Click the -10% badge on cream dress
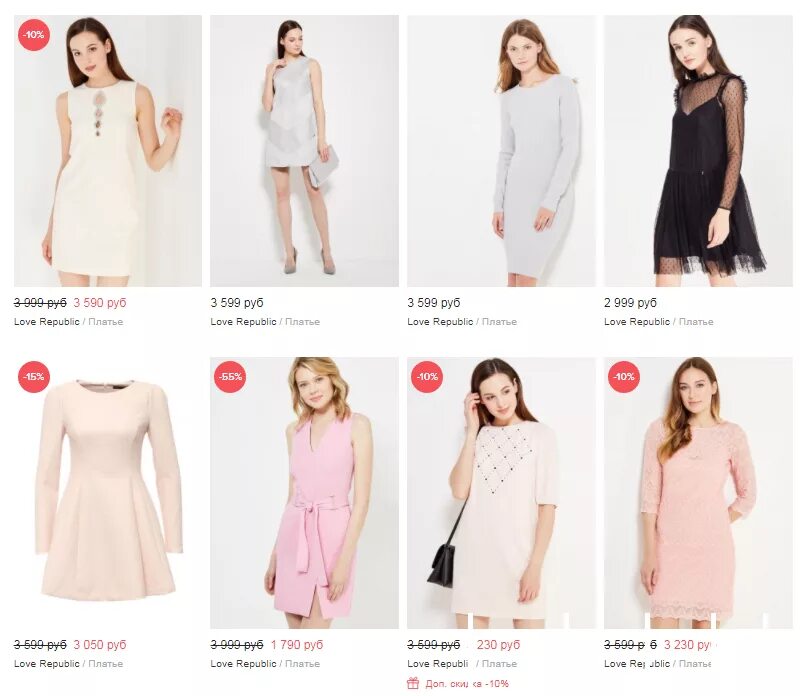The image size is (811, 696). [34, 35]
